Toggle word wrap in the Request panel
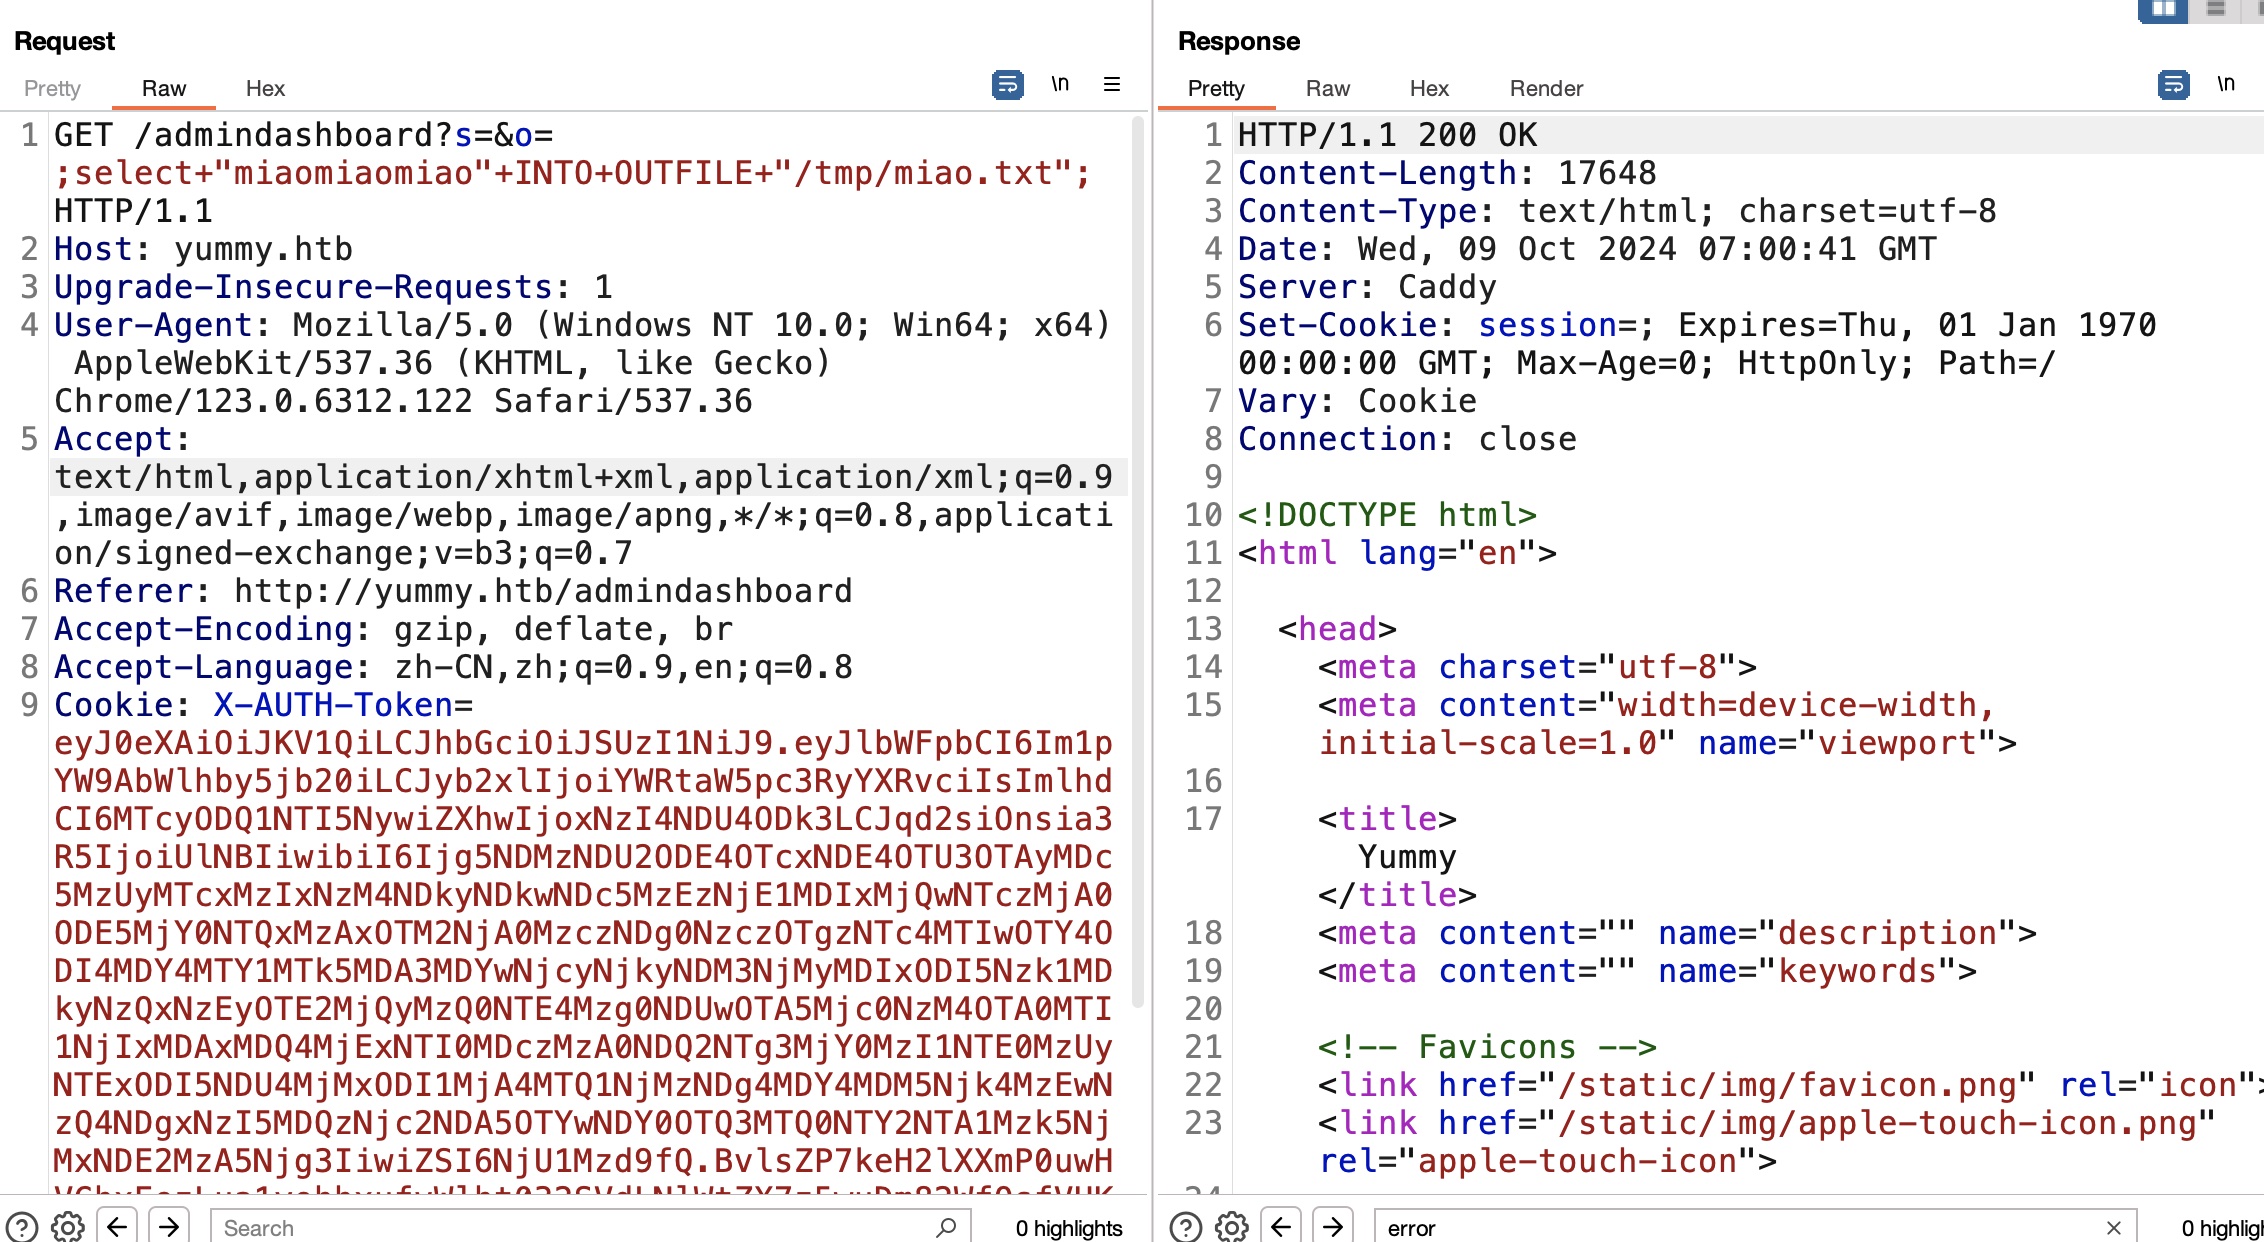This screenshot has height=1242, width=2264. point(1007,85)
